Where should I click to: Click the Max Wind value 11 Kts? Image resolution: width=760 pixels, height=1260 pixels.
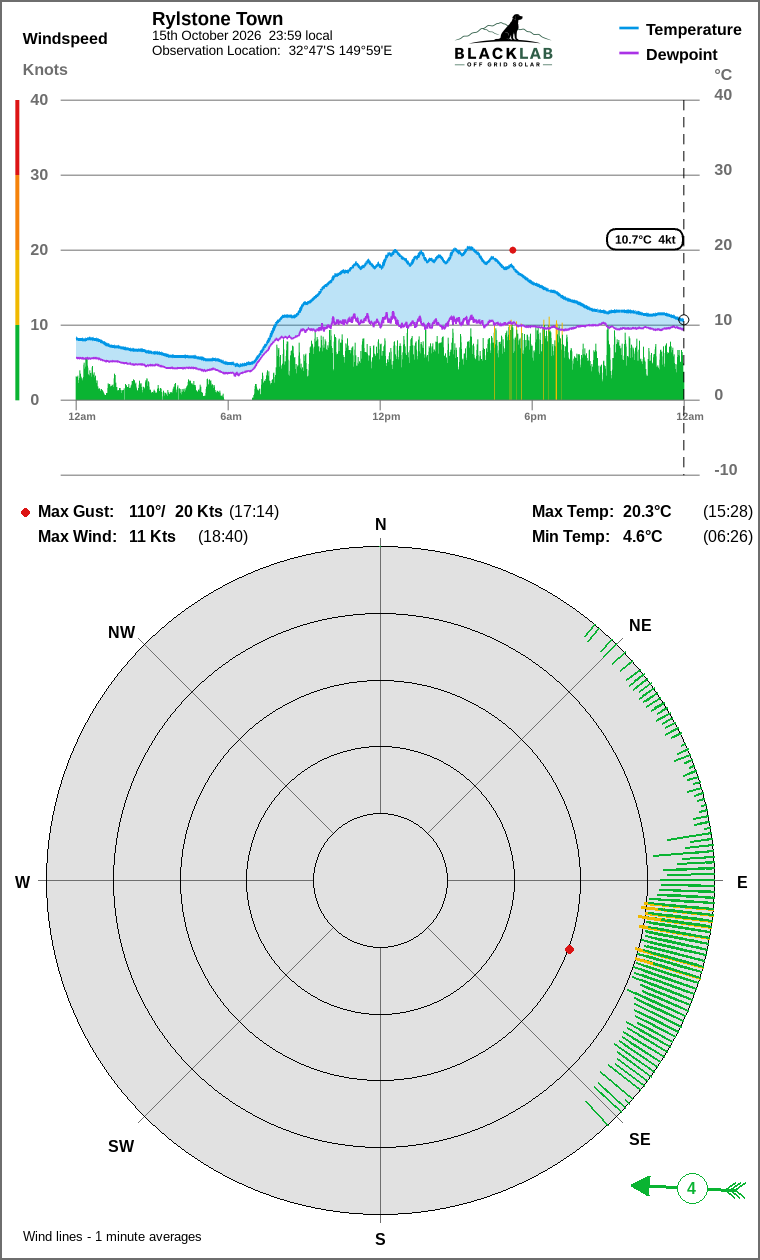pos(152,537)
